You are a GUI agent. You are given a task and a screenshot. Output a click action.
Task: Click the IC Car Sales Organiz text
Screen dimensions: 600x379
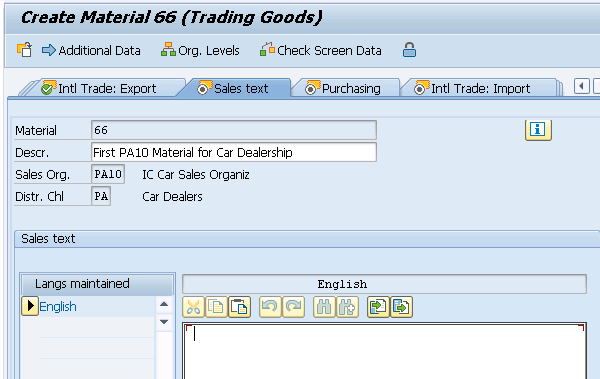(x=196, y=175)
